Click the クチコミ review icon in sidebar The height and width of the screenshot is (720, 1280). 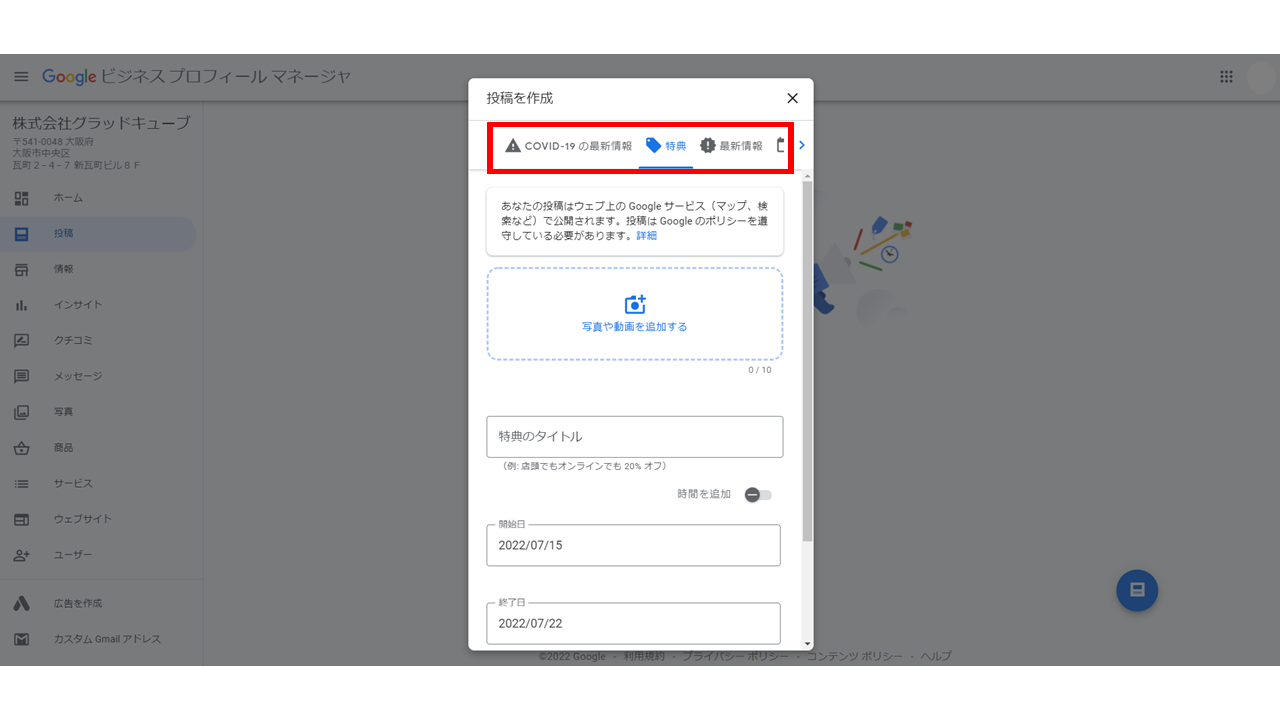pos(21,341)
